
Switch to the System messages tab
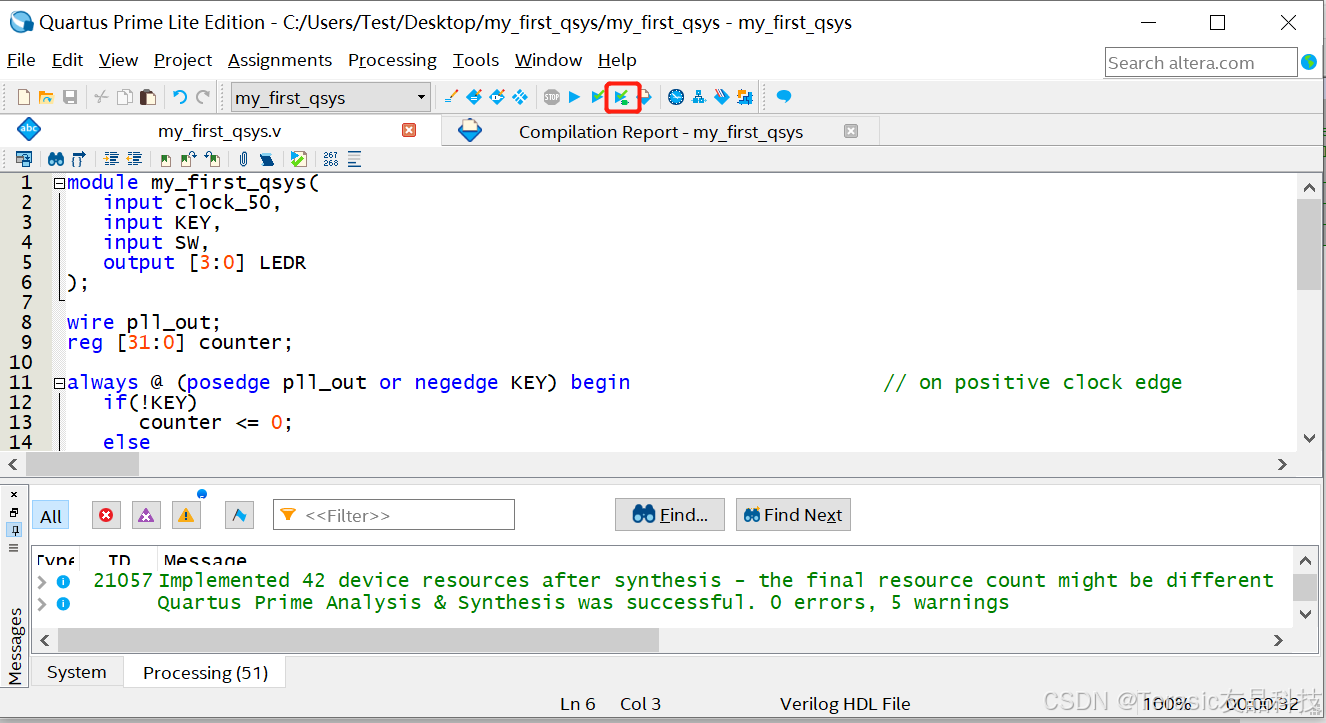coord(76,673)
